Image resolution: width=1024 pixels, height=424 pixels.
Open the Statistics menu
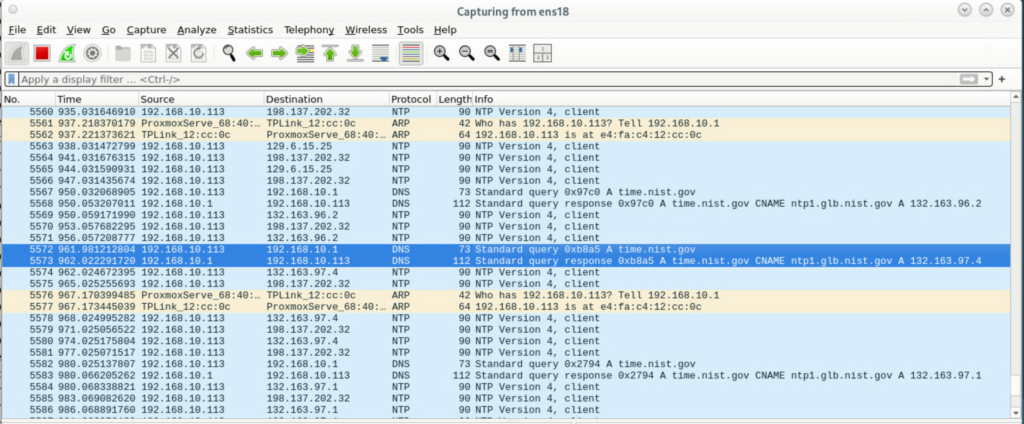[249, 30]
